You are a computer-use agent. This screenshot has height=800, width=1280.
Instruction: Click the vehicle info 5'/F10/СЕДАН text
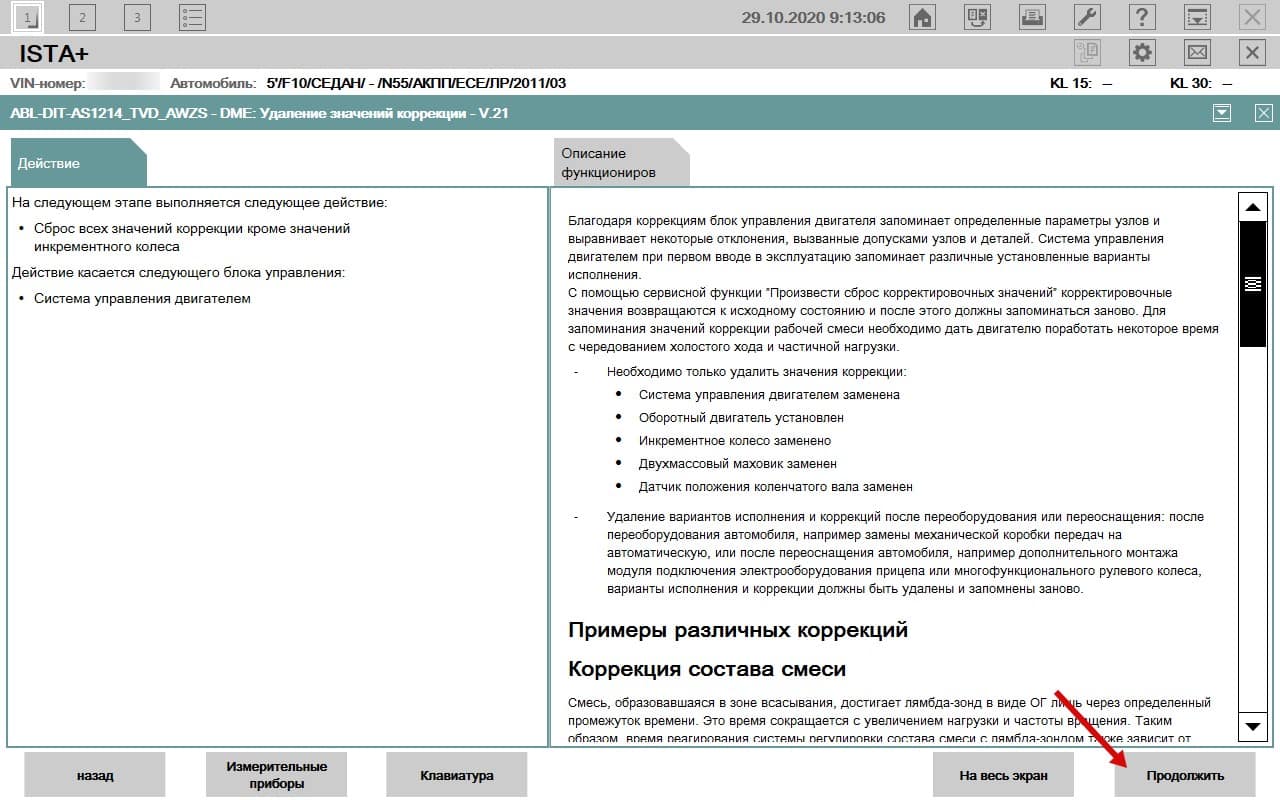[x=416, y=83]
